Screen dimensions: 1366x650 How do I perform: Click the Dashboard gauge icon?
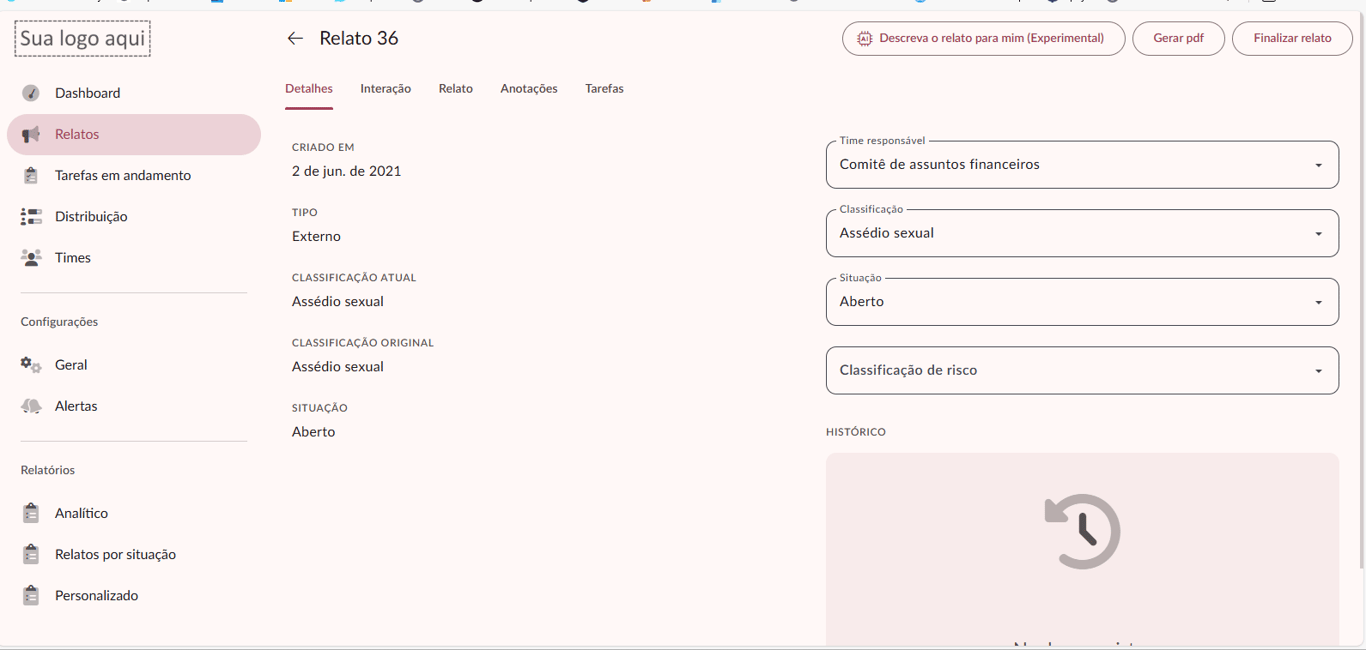tap(31, 93)
